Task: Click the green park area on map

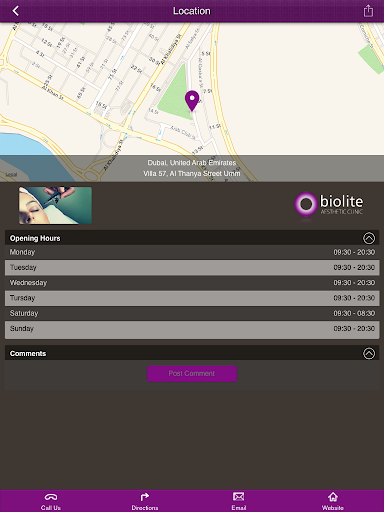Action: click(x=174, y=93)
